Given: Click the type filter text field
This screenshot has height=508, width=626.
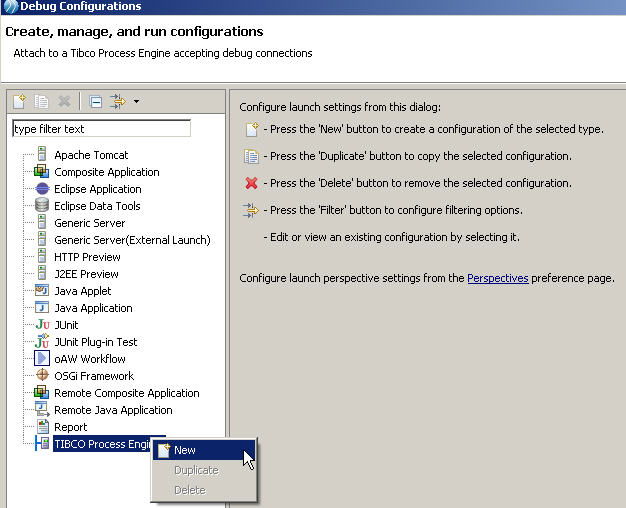Looking at the screenshot, I should (101, 129).
